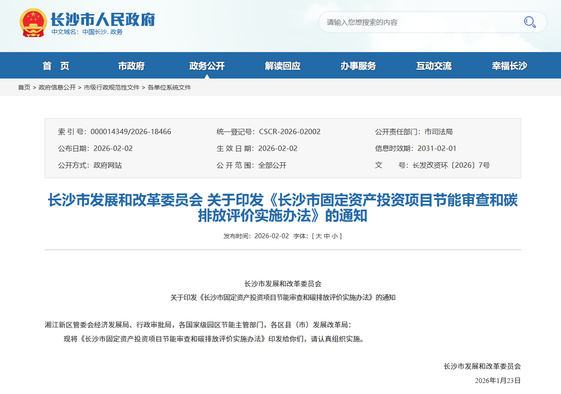The image size is (561, 394).
Task: Click the 发布时间 2026-02-02 line
Action: point(256,236)
